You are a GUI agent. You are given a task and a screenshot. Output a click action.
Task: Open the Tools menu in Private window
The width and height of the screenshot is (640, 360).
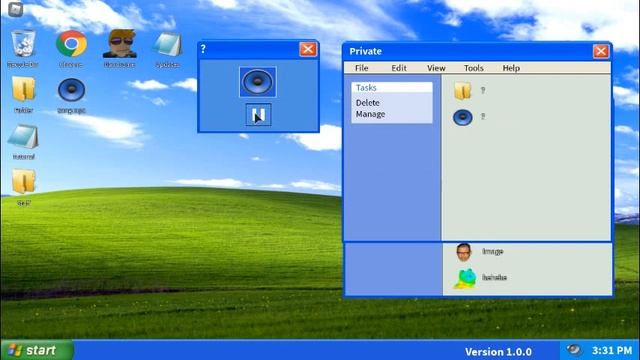[473, 68]
